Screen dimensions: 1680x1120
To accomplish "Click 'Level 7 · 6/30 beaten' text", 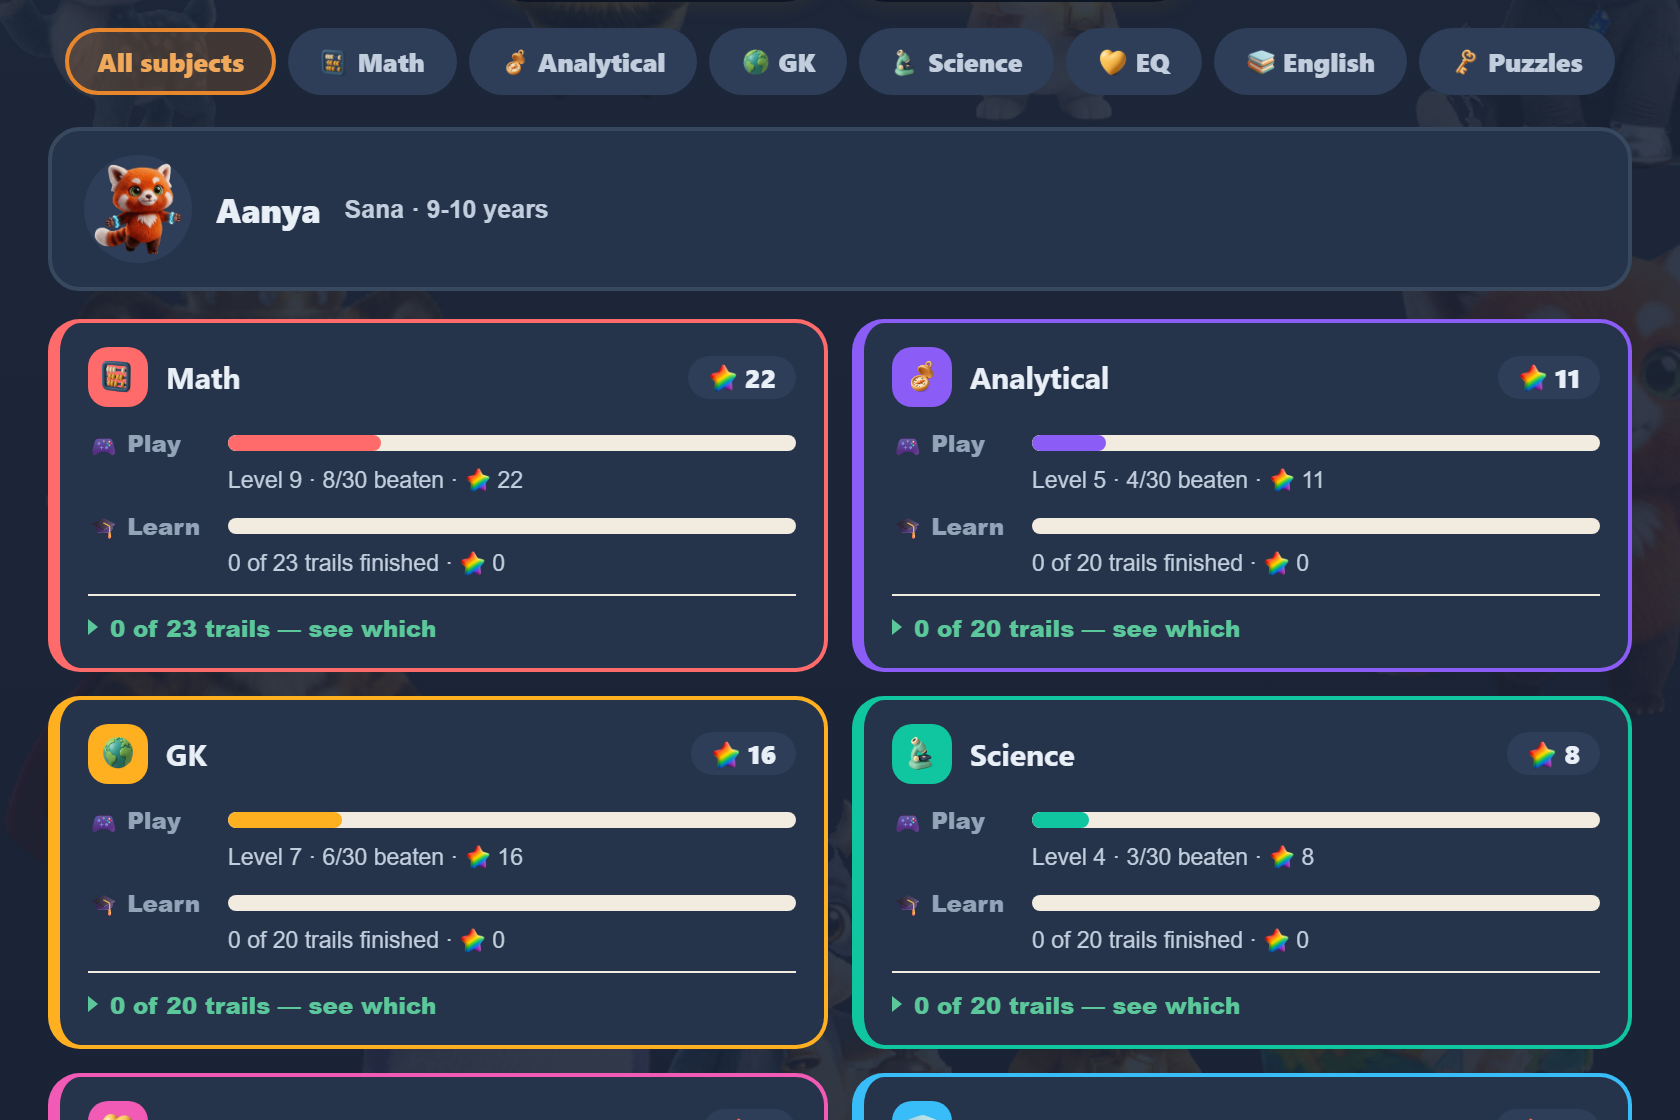I will (336, 857).
